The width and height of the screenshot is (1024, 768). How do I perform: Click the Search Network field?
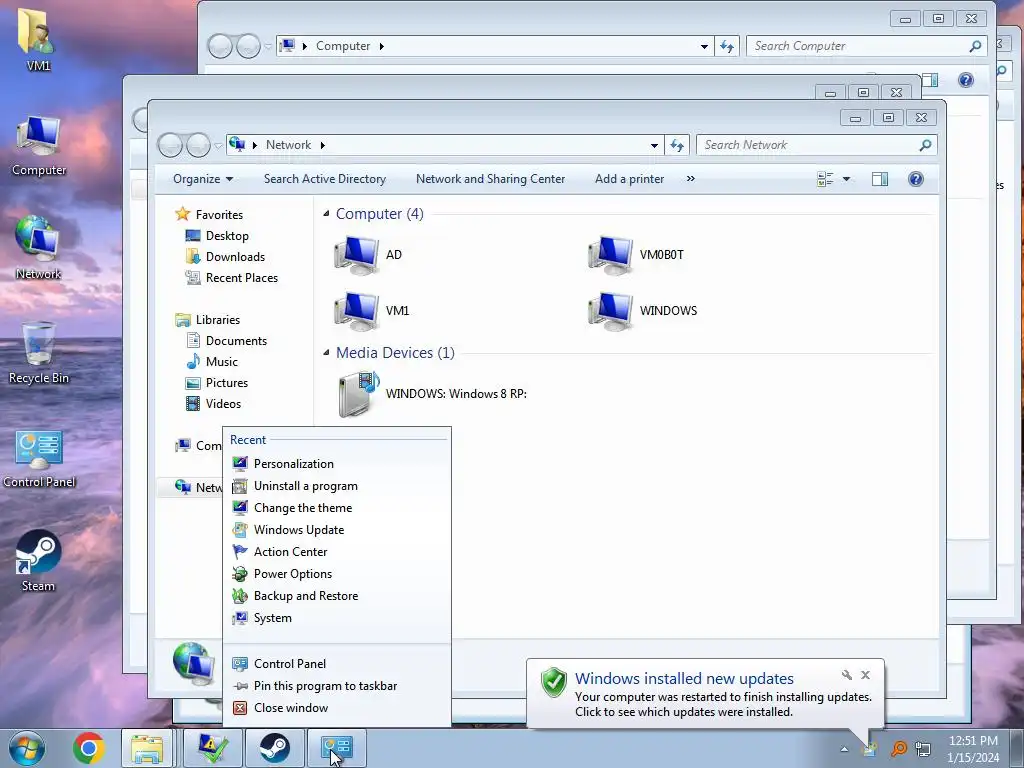pyautogui.click(x=816, y=145)
